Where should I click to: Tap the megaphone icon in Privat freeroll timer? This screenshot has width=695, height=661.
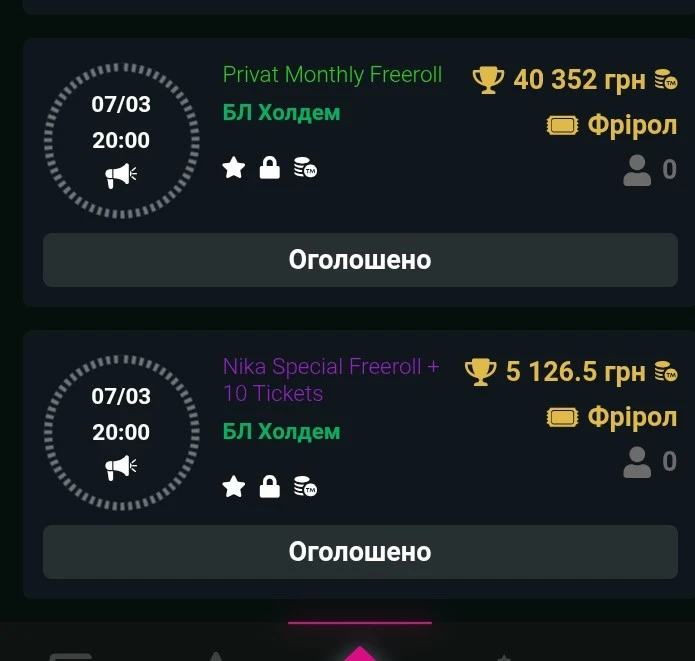pyautogui.click(x=121, y=175)
